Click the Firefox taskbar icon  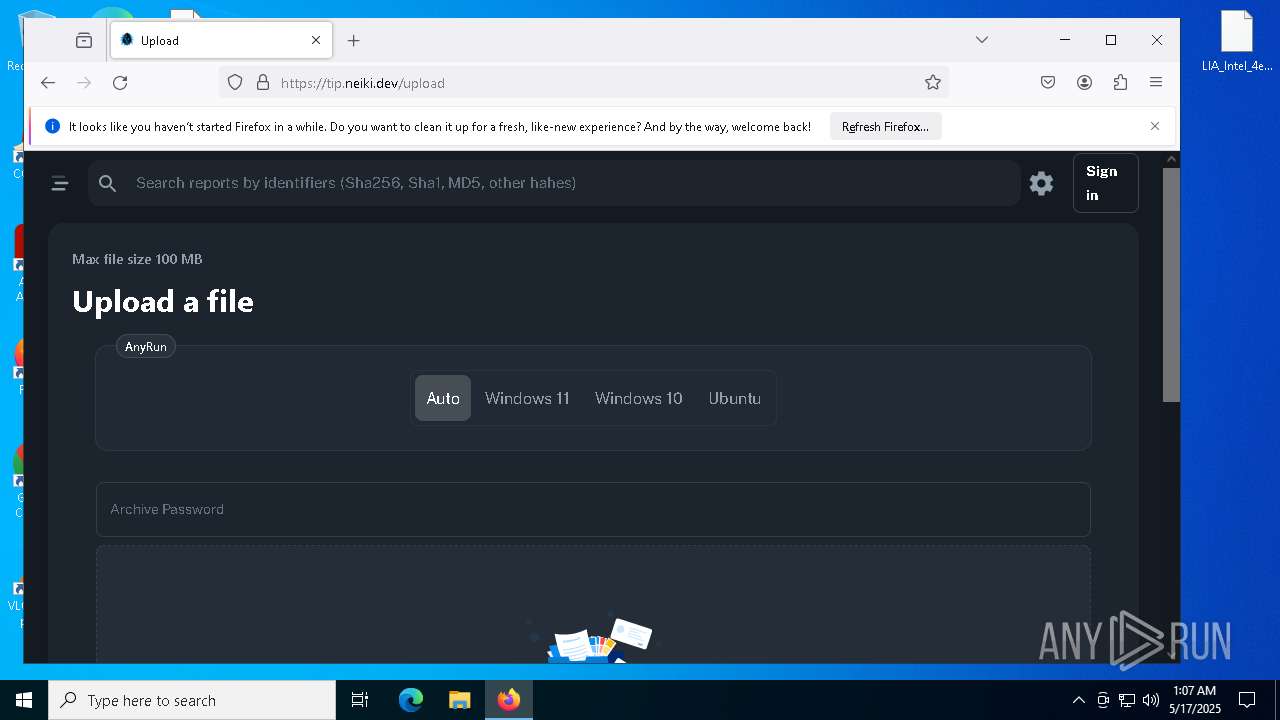point(508,700)
